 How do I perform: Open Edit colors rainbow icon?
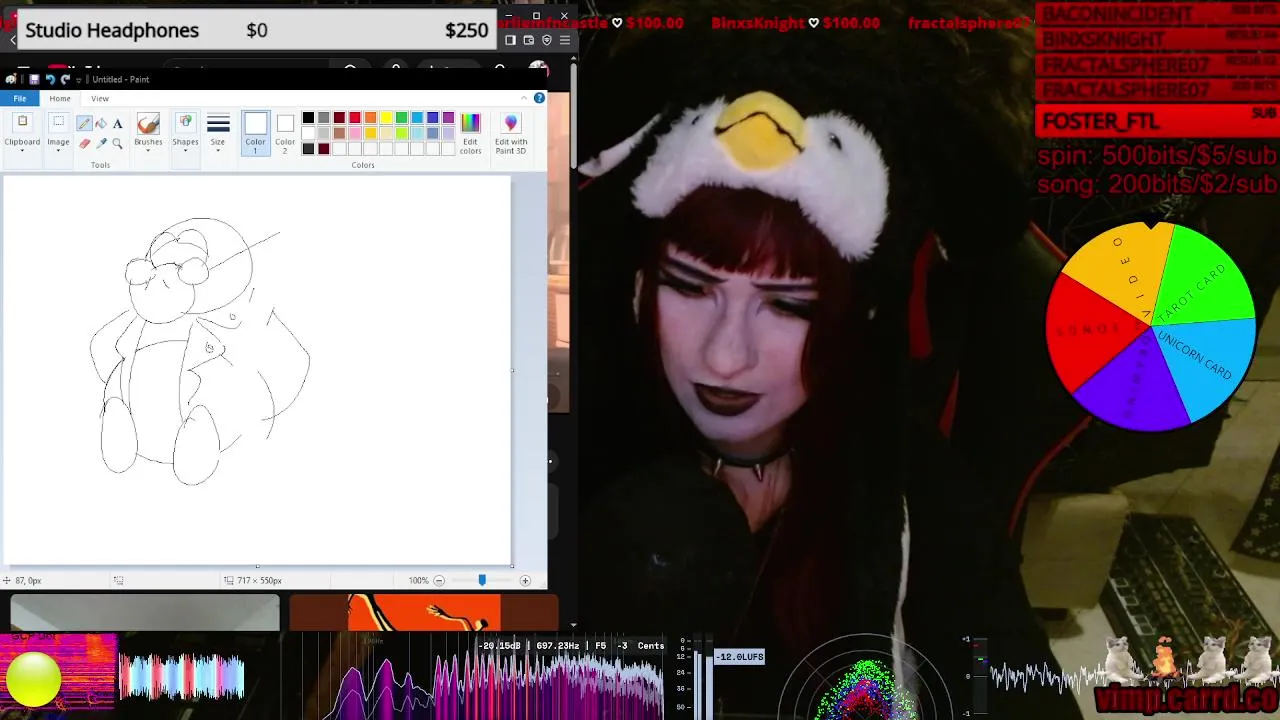pos(470,122)
